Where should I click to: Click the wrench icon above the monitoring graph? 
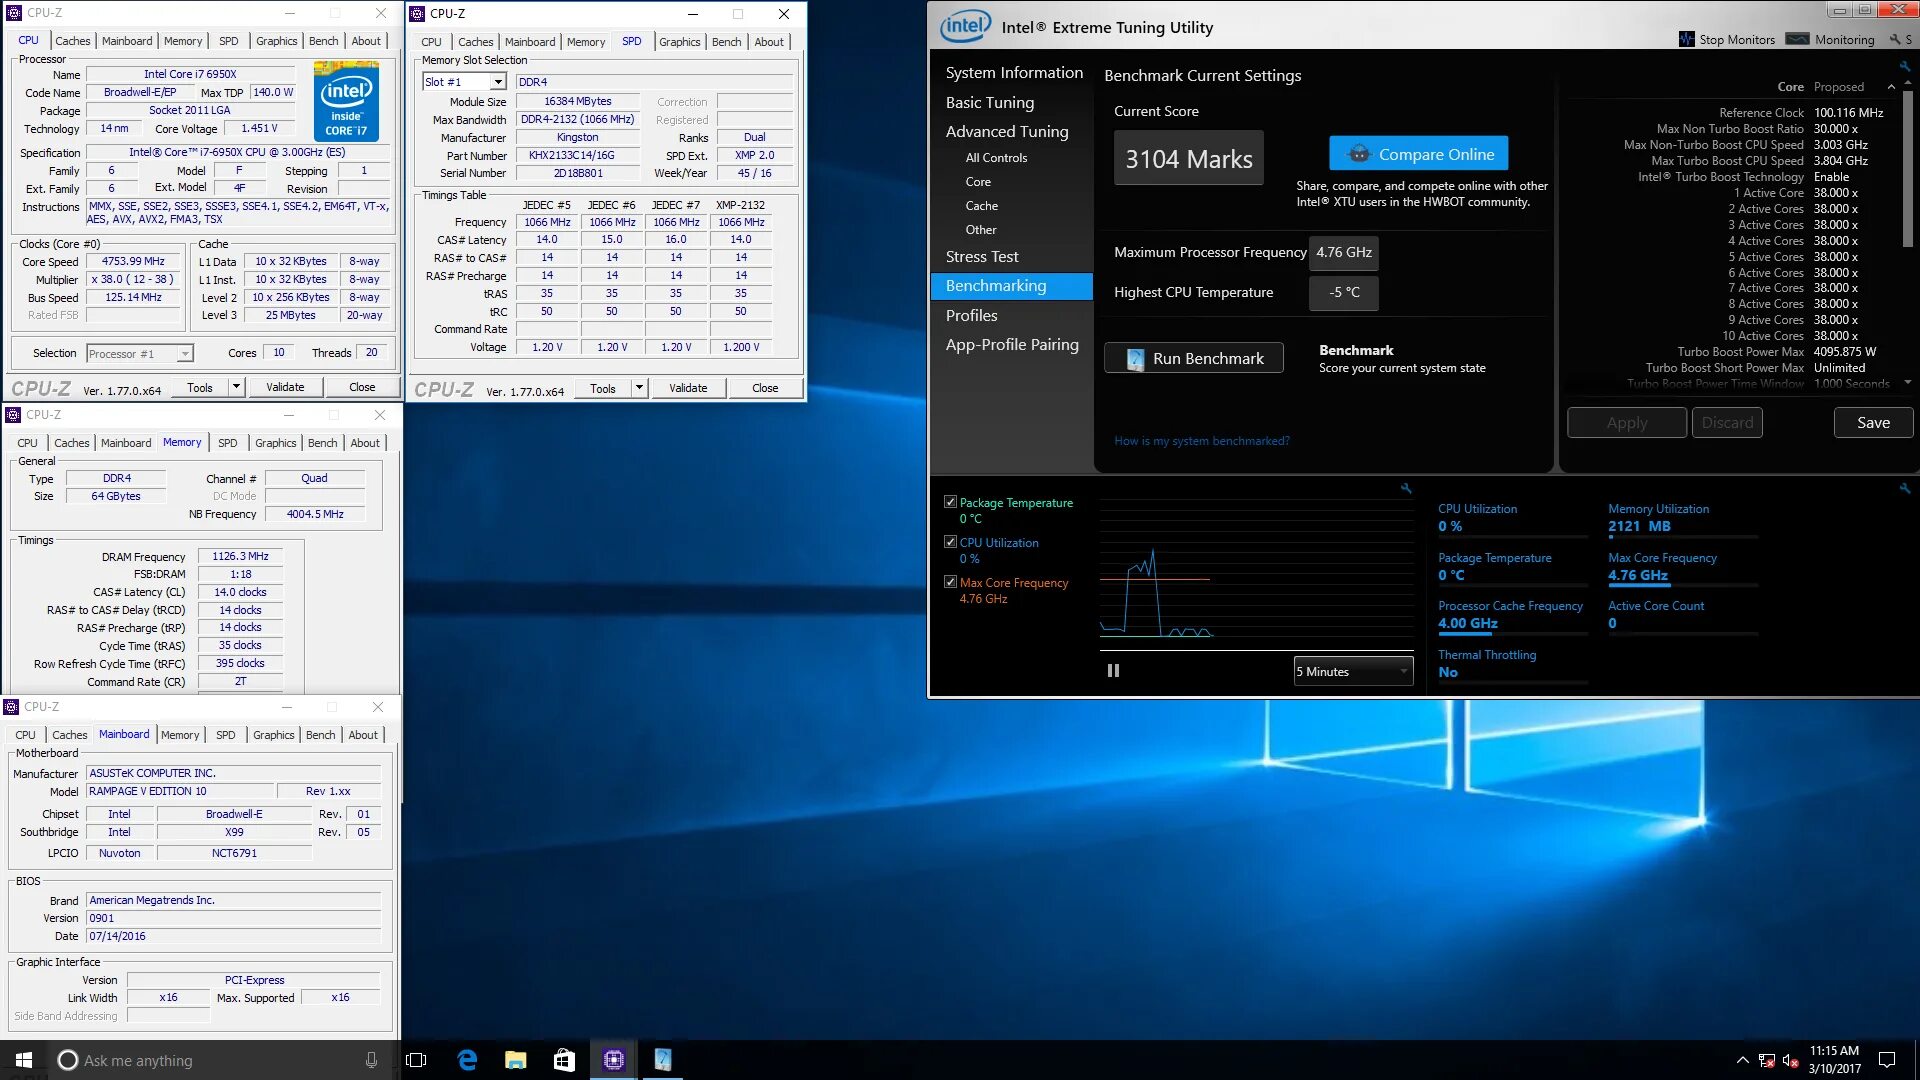tap(1406, 489)
